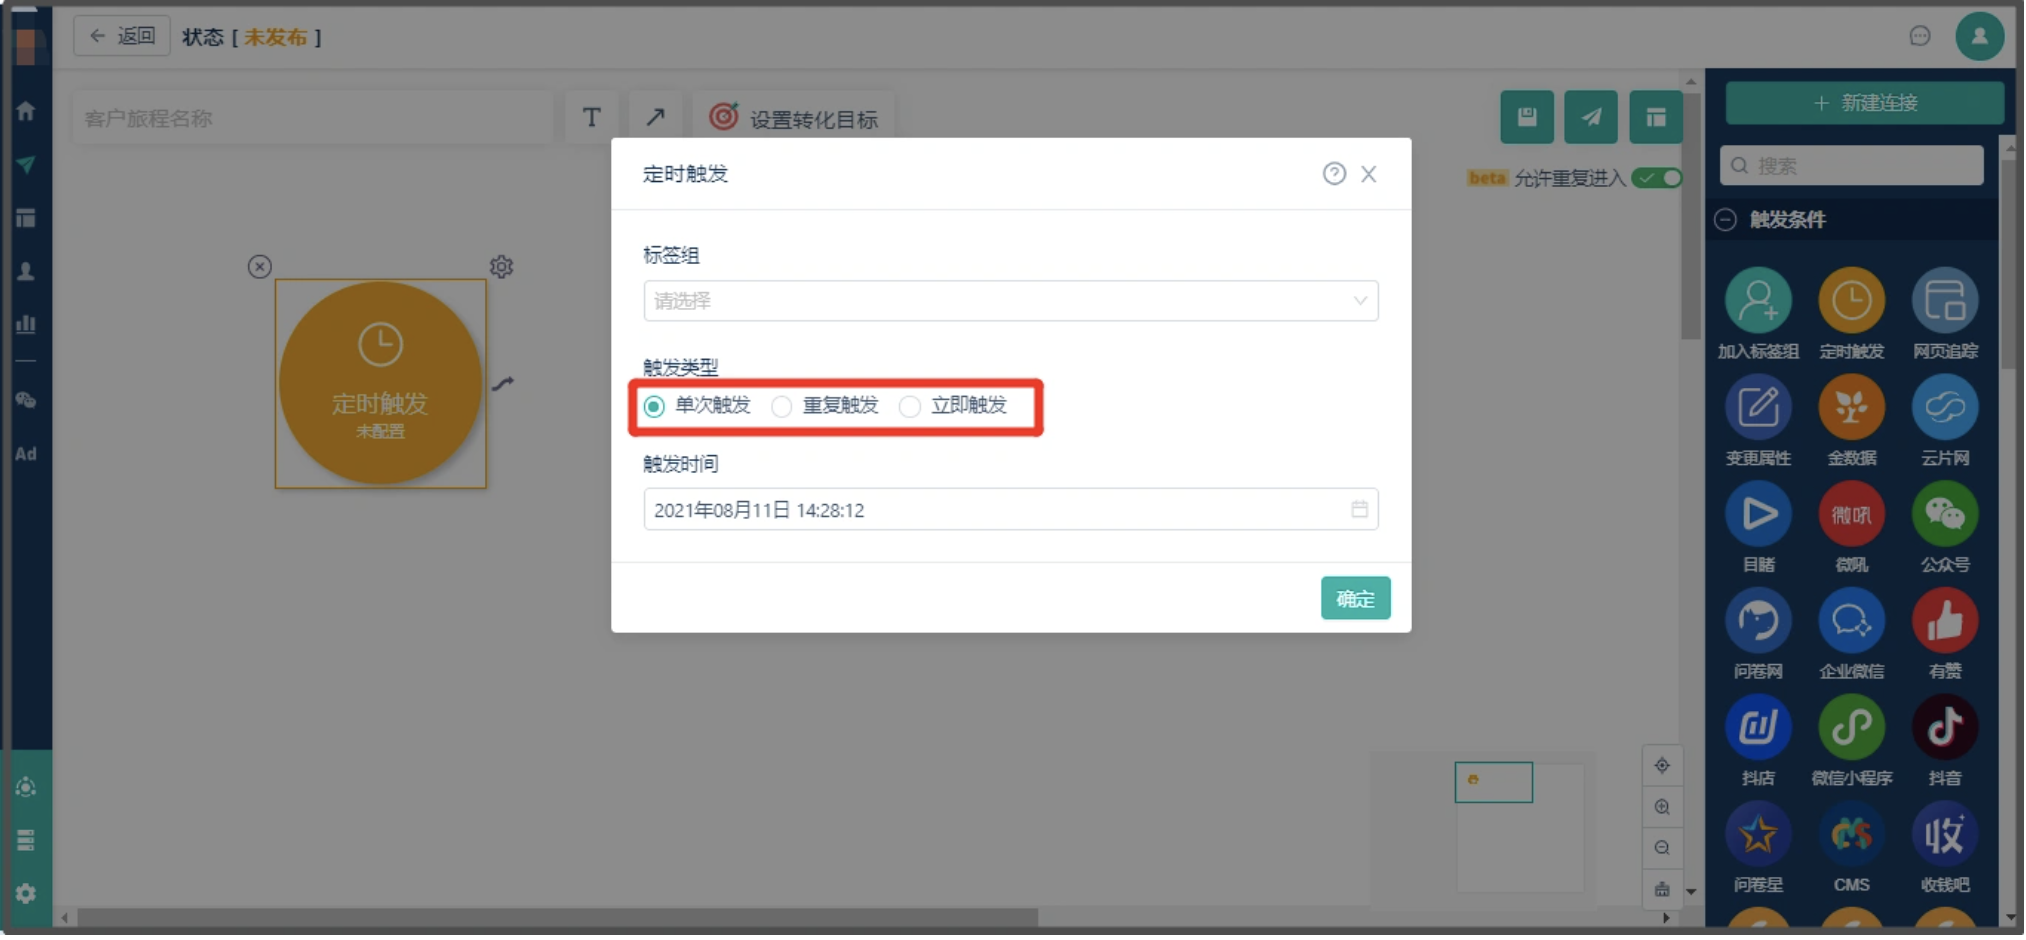This screenshot has width=2026, height=940.
Task: Click the vertical canvas scrollbar
Action: point(1692,215)
